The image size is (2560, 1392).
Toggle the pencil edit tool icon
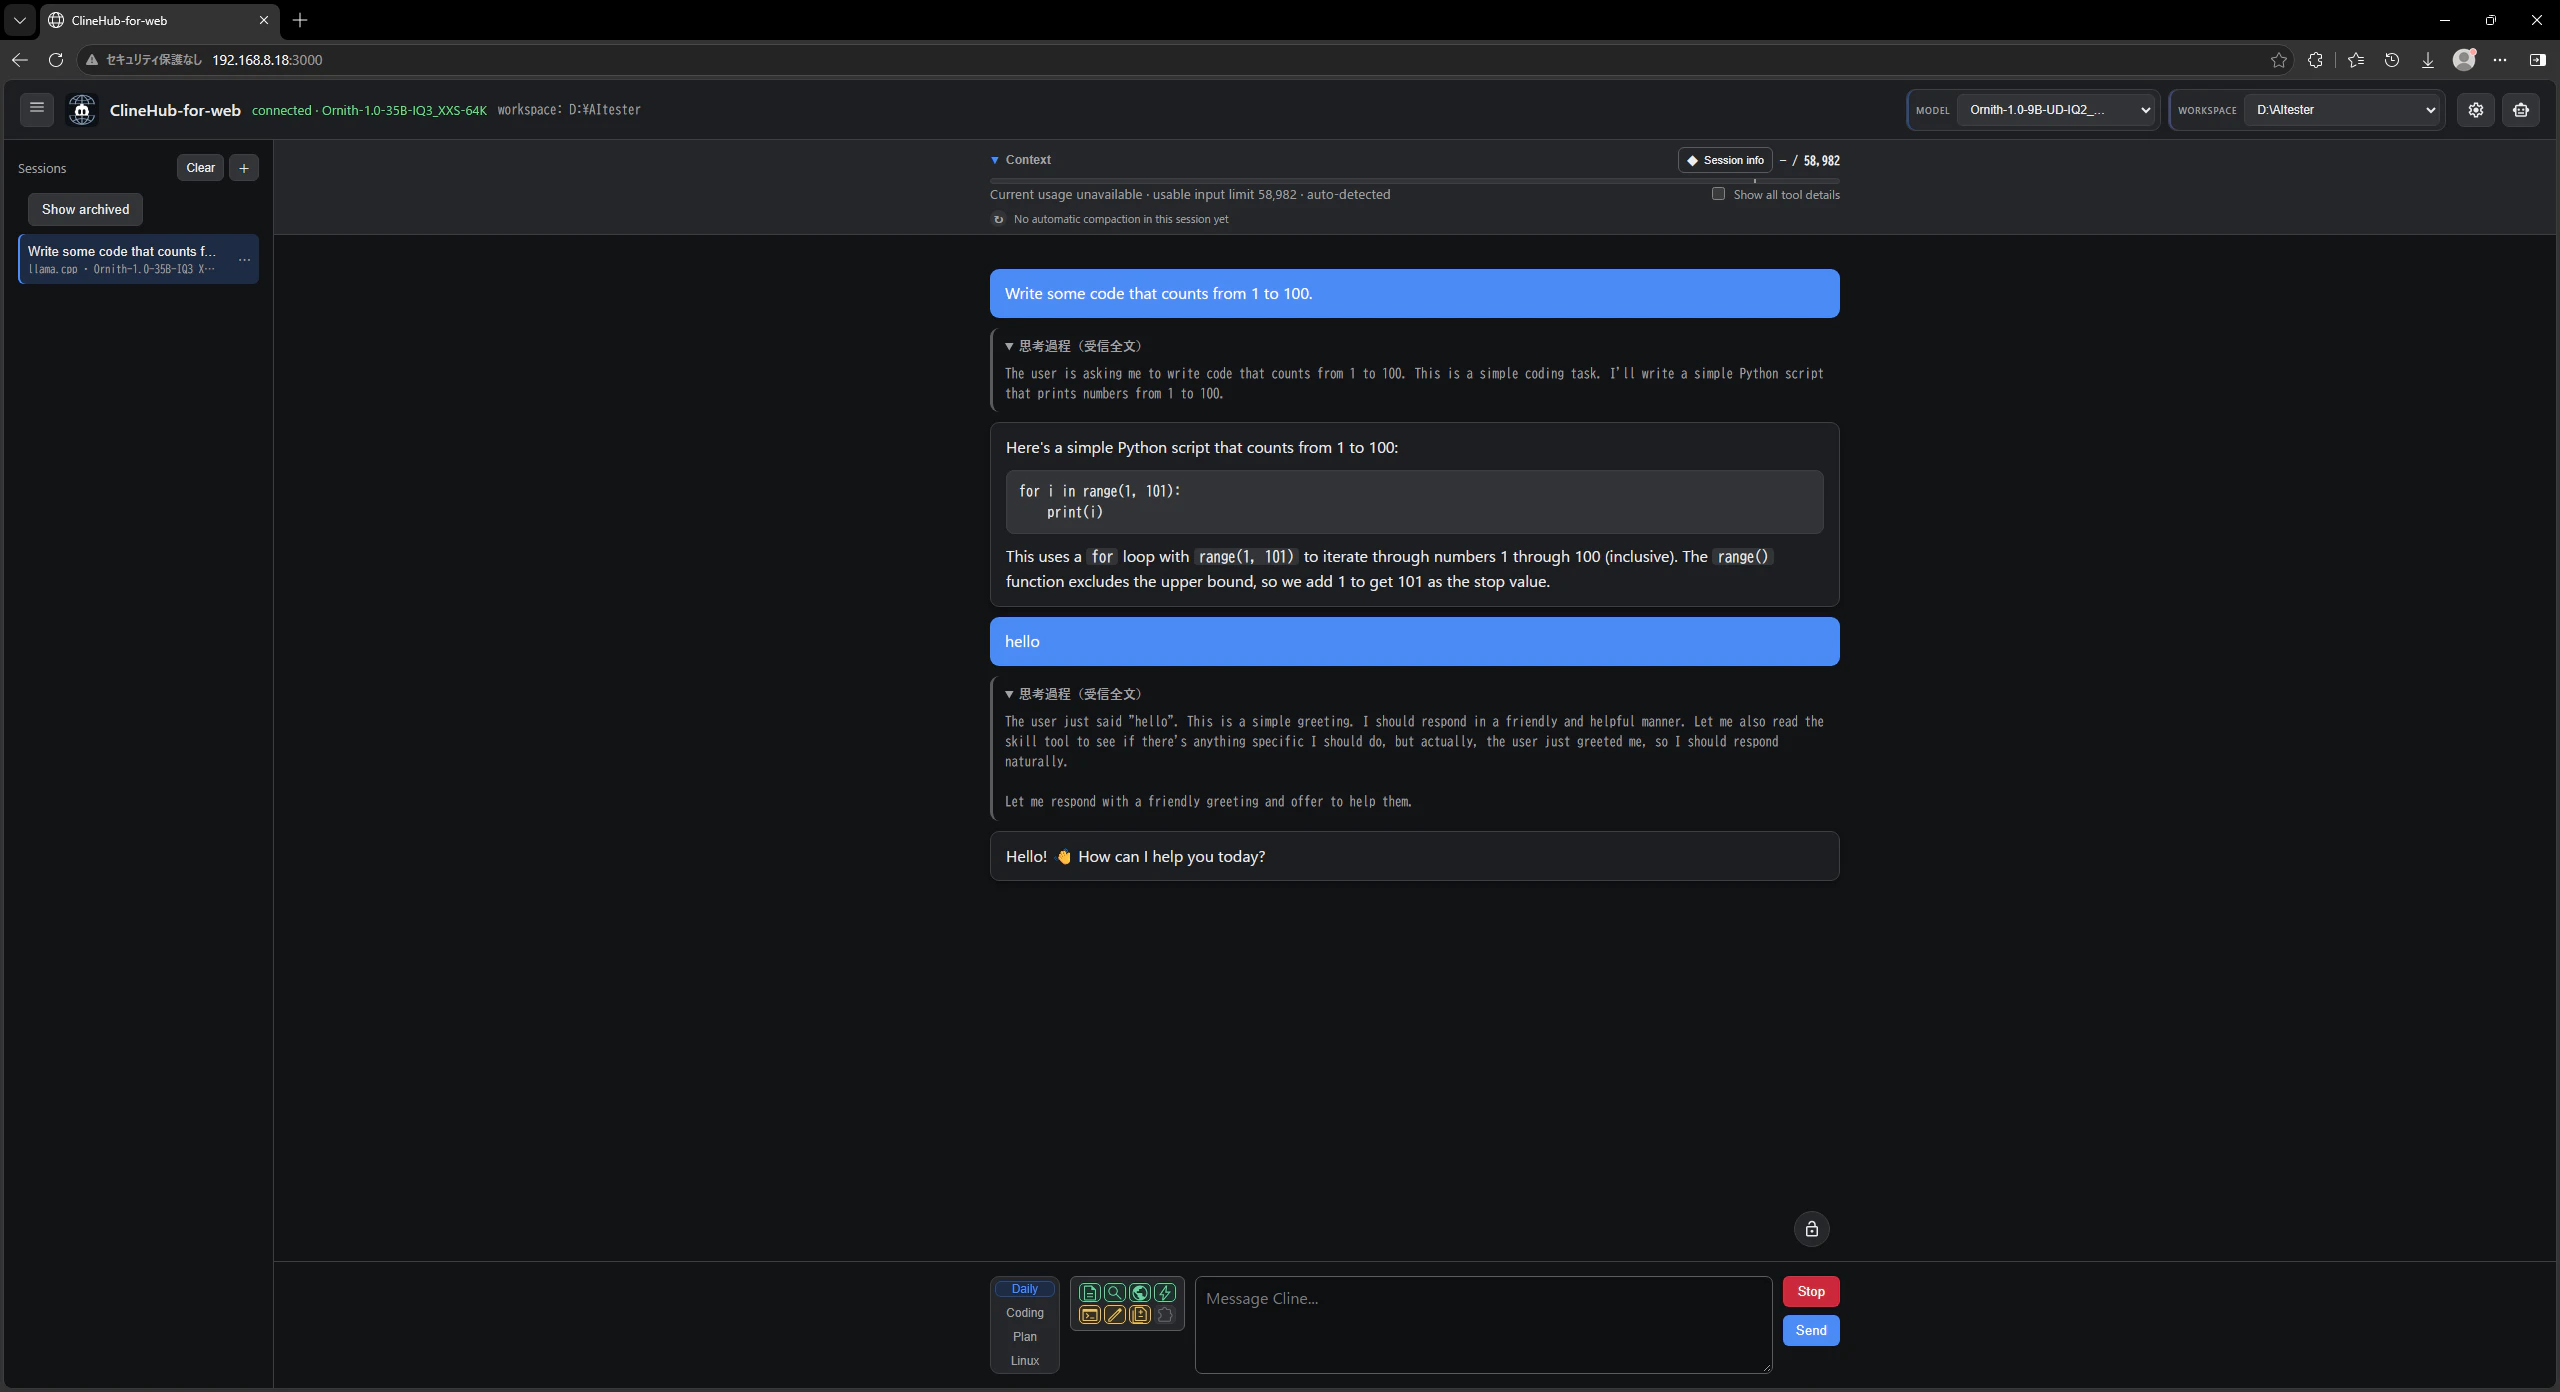(1114, 1315)
